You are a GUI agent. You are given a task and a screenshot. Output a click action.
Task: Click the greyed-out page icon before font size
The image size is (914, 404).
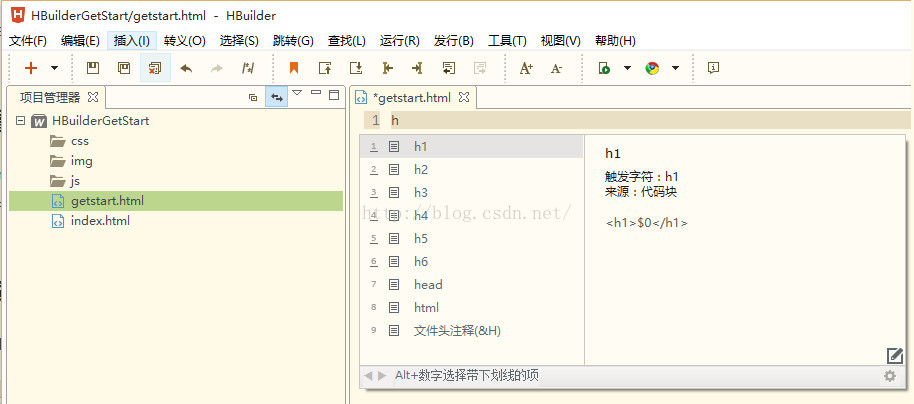480,68
